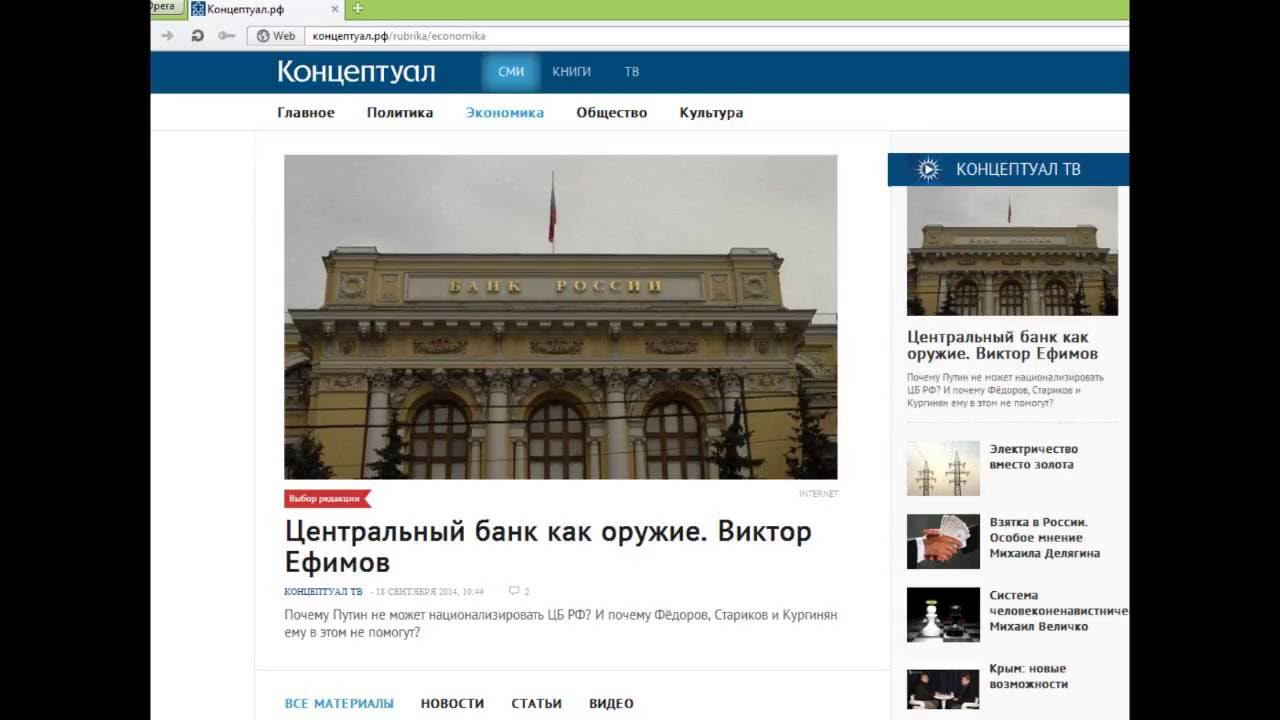Click the red Выбор редакции label
The image size is (1280, 720).
(x=327, y=498)
